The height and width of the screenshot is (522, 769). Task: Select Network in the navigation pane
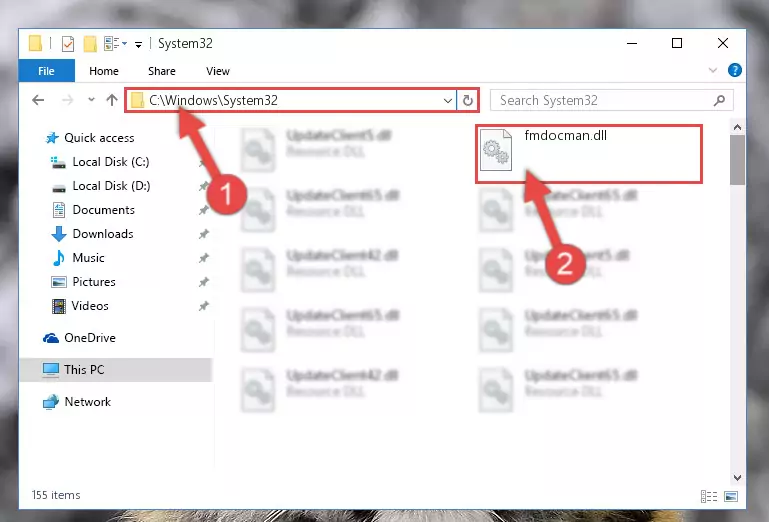(77, 402)
